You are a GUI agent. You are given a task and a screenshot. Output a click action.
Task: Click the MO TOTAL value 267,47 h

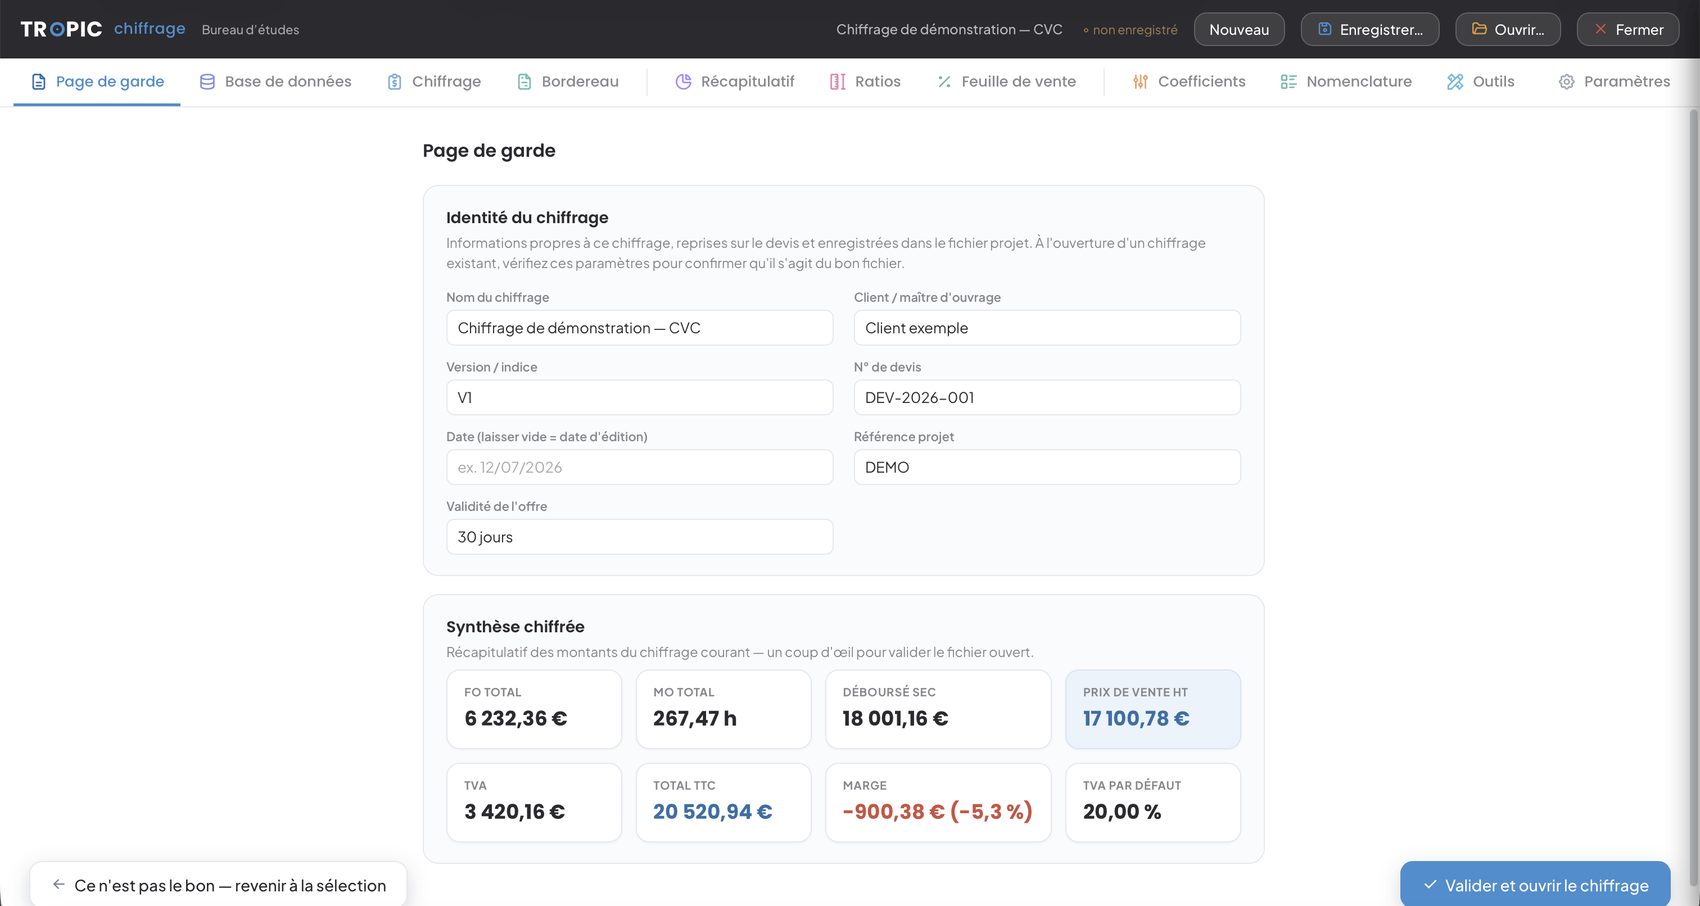click(x=694, y=718)
